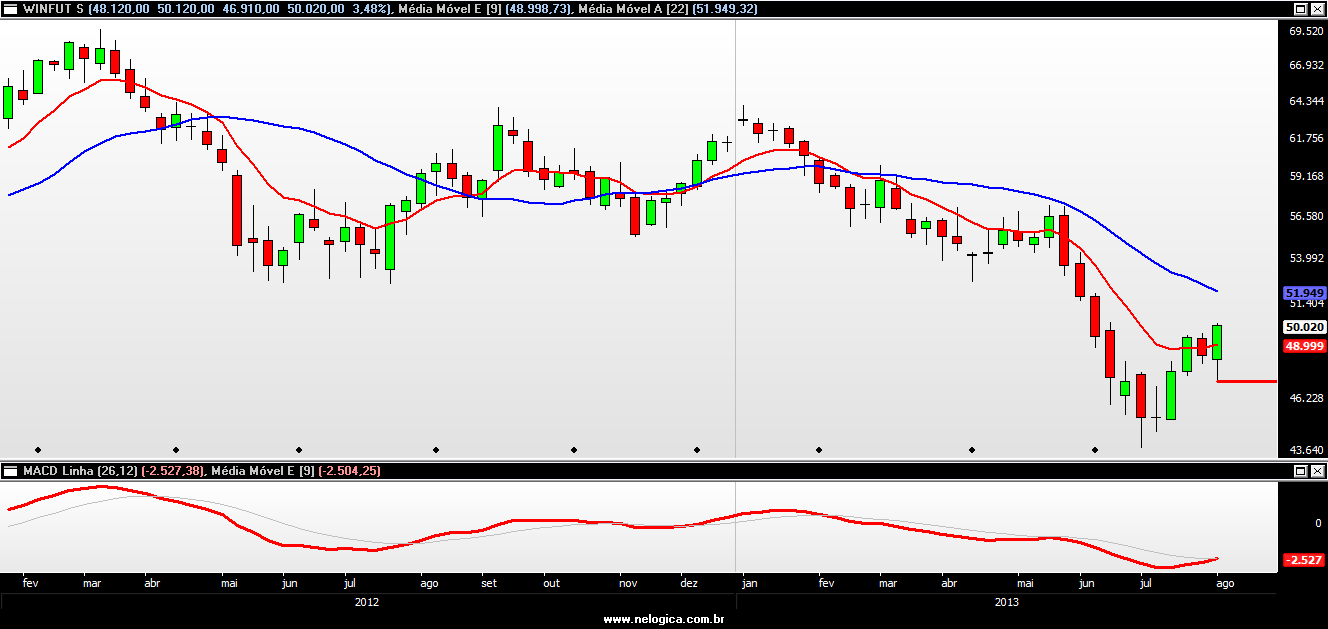Screen dimensions: 1328x629
Task: Click the 64.344 price axis label
Action: (x=1306, y=101)
